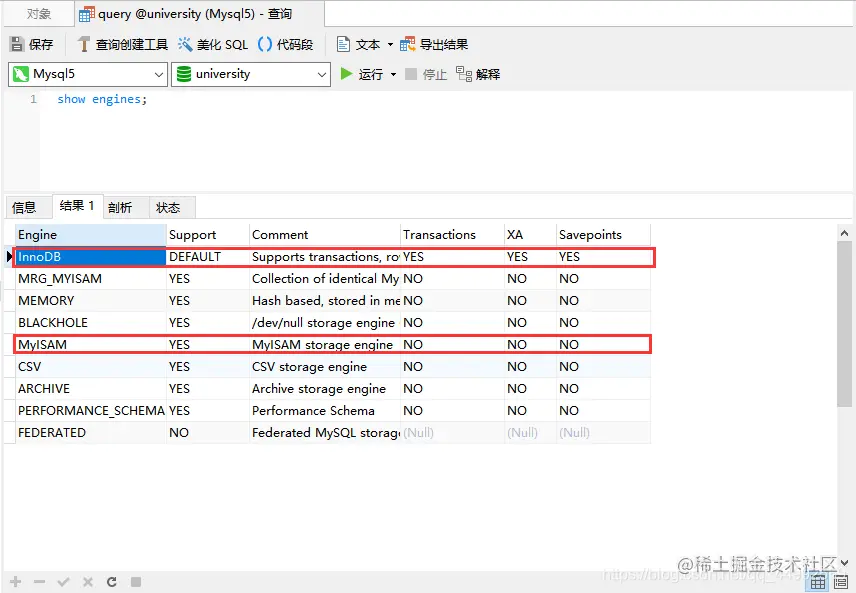Click YES XA cell in InnoDB row

[530, 257]
